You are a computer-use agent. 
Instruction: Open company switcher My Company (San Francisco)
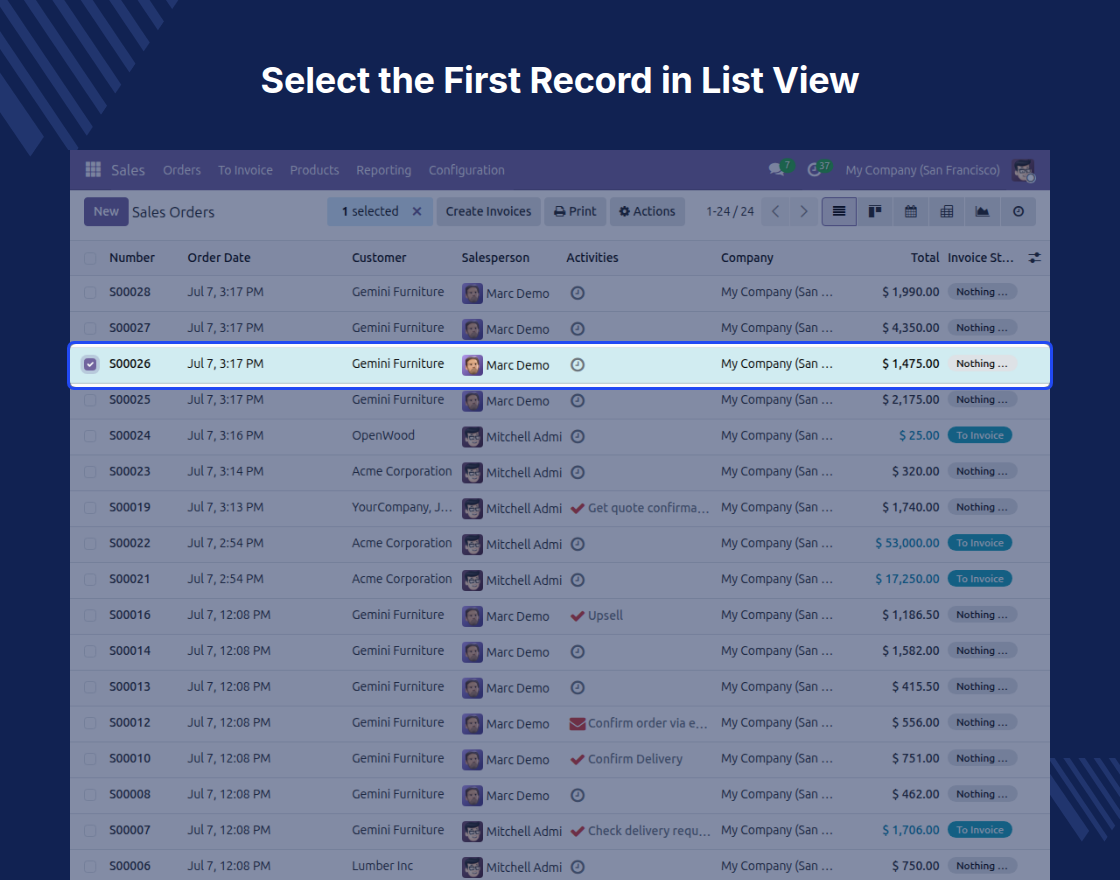point(922,170)
